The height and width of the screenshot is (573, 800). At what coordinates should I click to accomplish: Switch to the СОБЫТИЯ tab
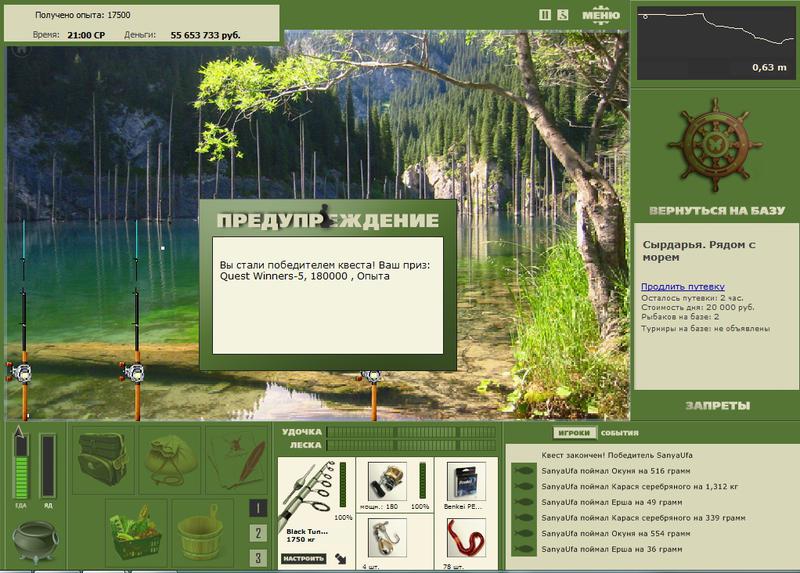pyautogui.click(x=619, y=433)
